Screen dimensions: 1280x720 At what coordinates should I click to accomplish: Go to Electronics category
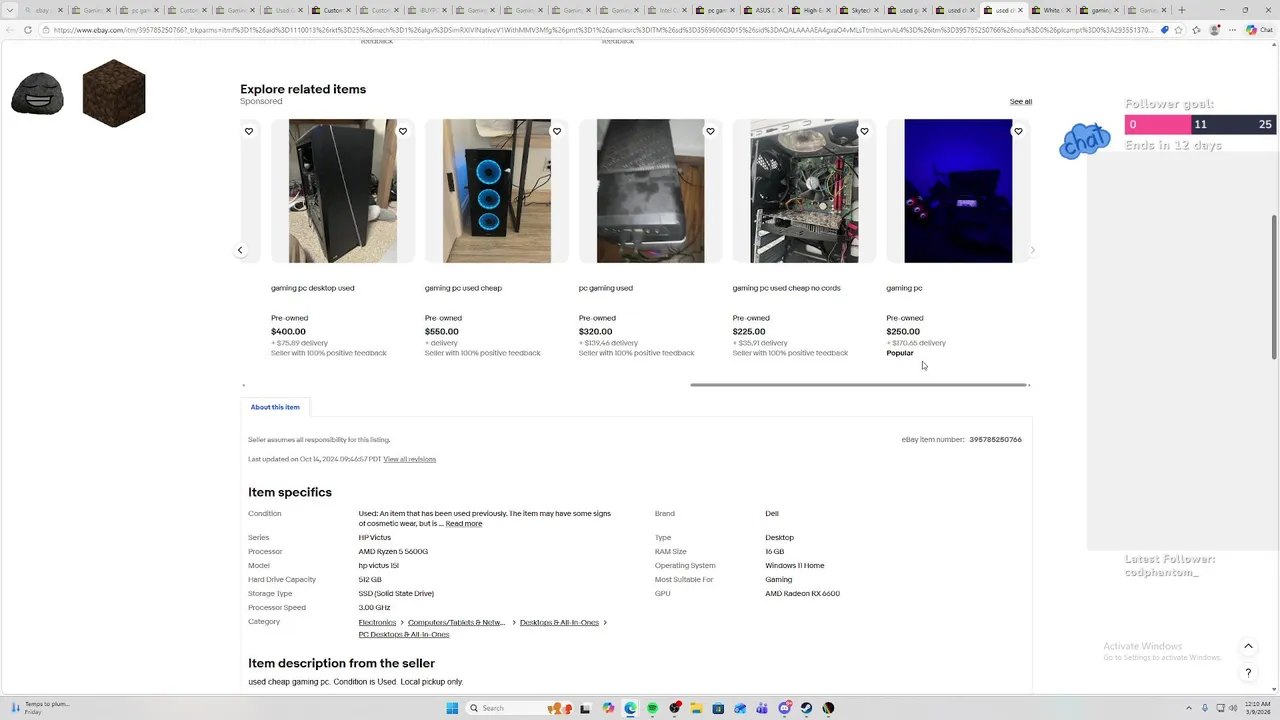[378, 622]
